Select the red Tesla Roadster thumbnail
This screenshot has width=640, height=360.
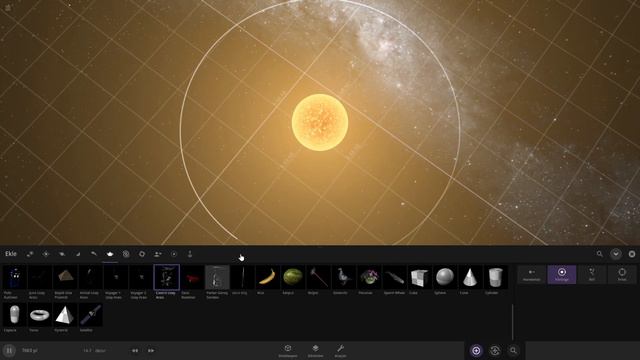click(x=191, y=277)
